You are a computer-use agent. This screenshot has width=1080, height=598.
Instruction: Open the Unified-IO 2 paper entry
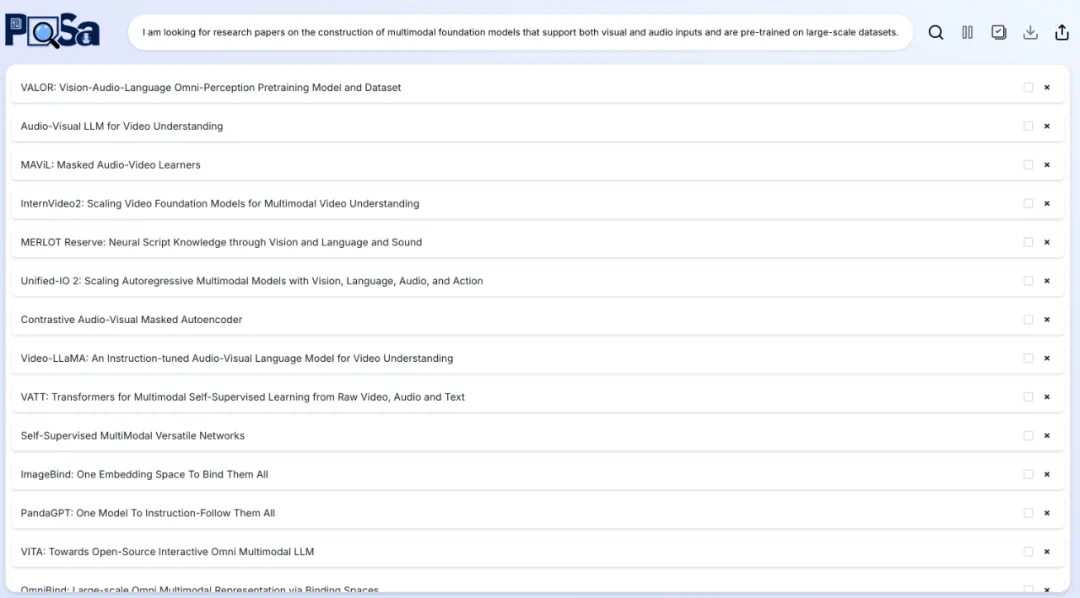[x=252, y=282]
